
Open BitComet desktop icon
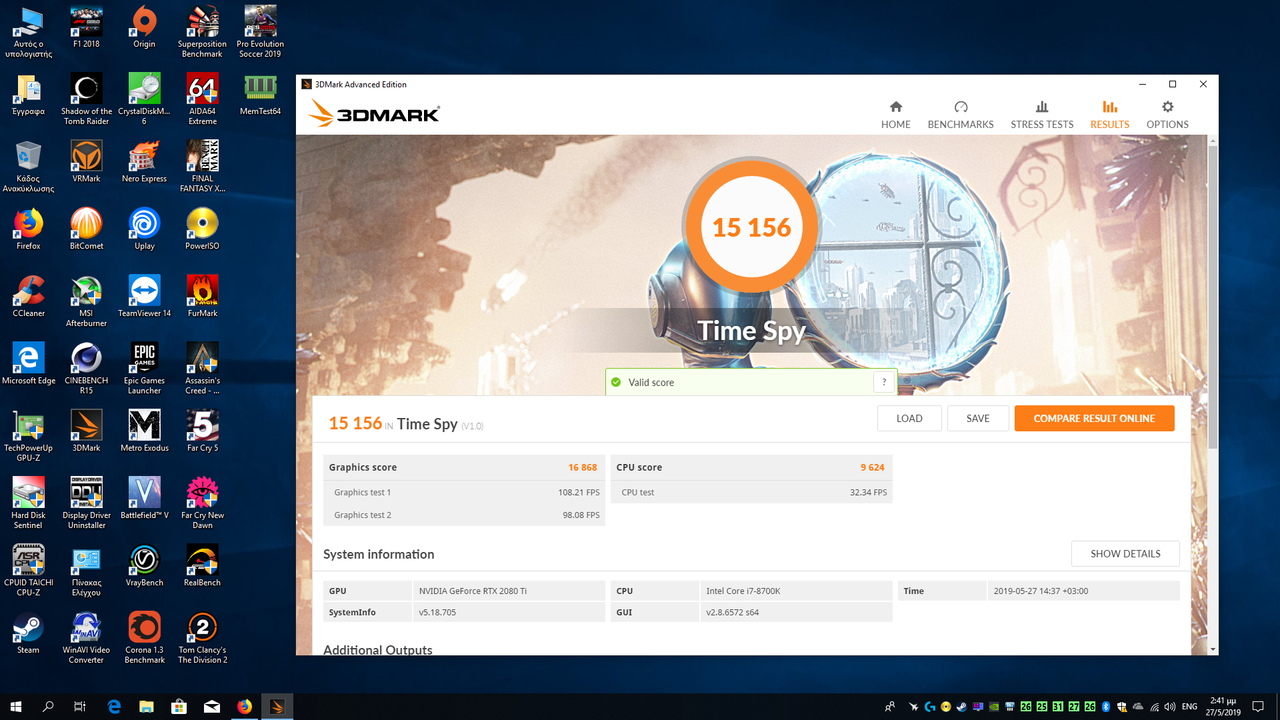pyautogui.click(x=86, y=228)
